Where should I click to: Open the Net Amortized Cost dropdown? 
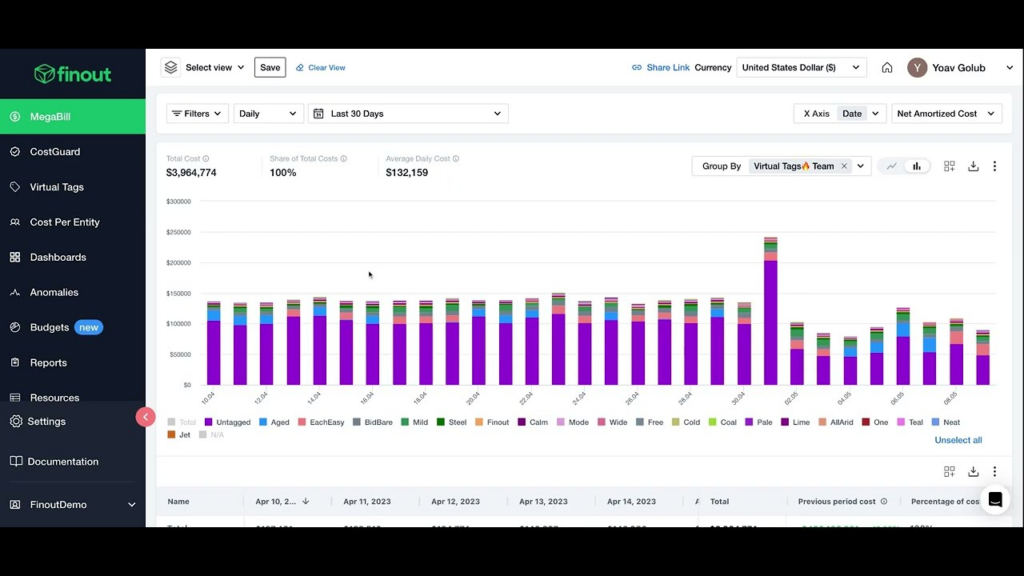(945, 113)
